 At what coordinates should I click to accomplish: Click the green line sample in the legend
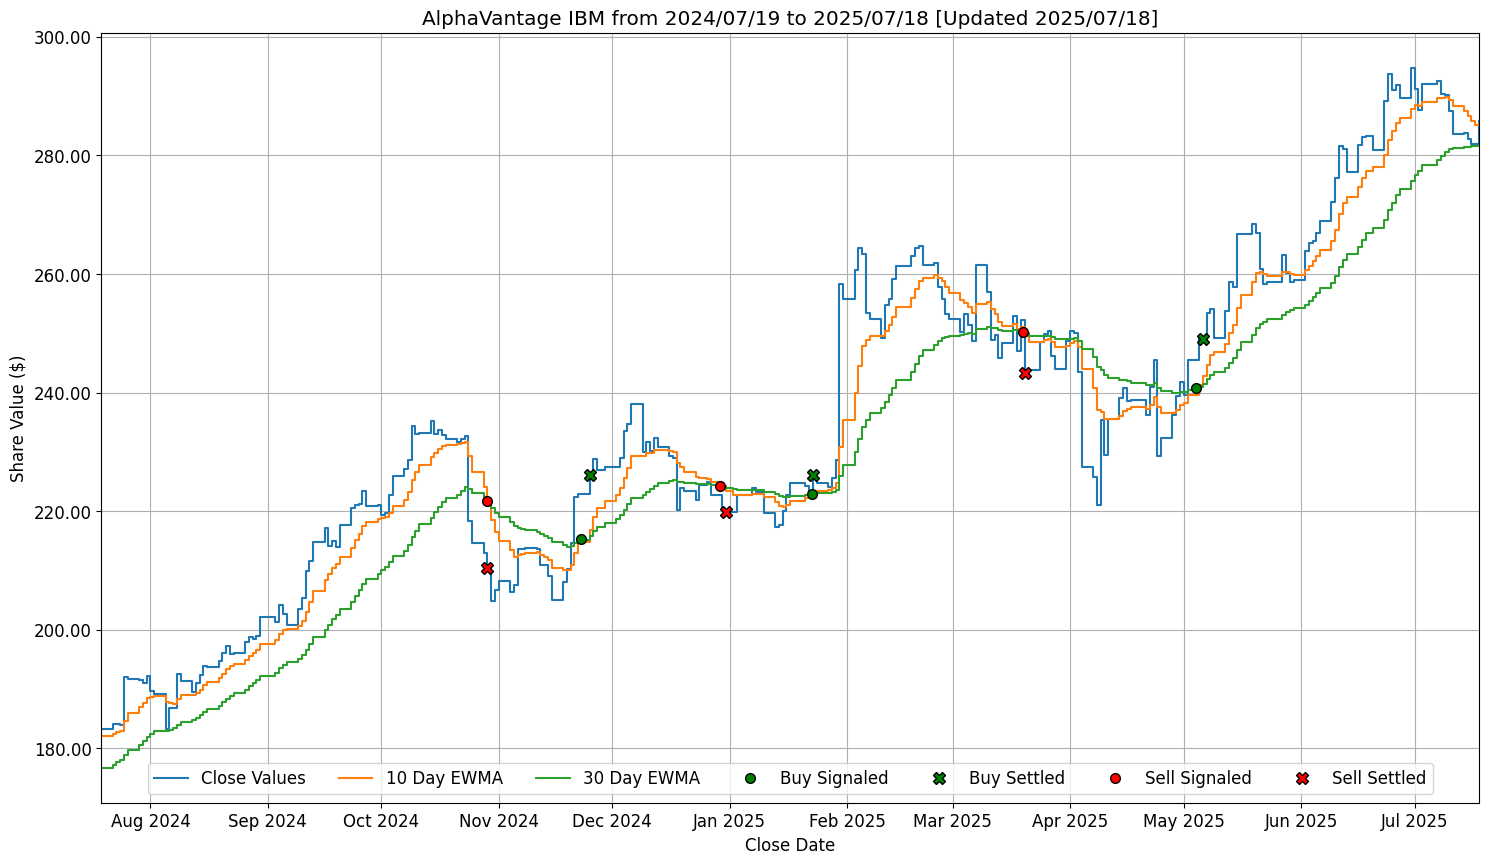tap(553, 778)
